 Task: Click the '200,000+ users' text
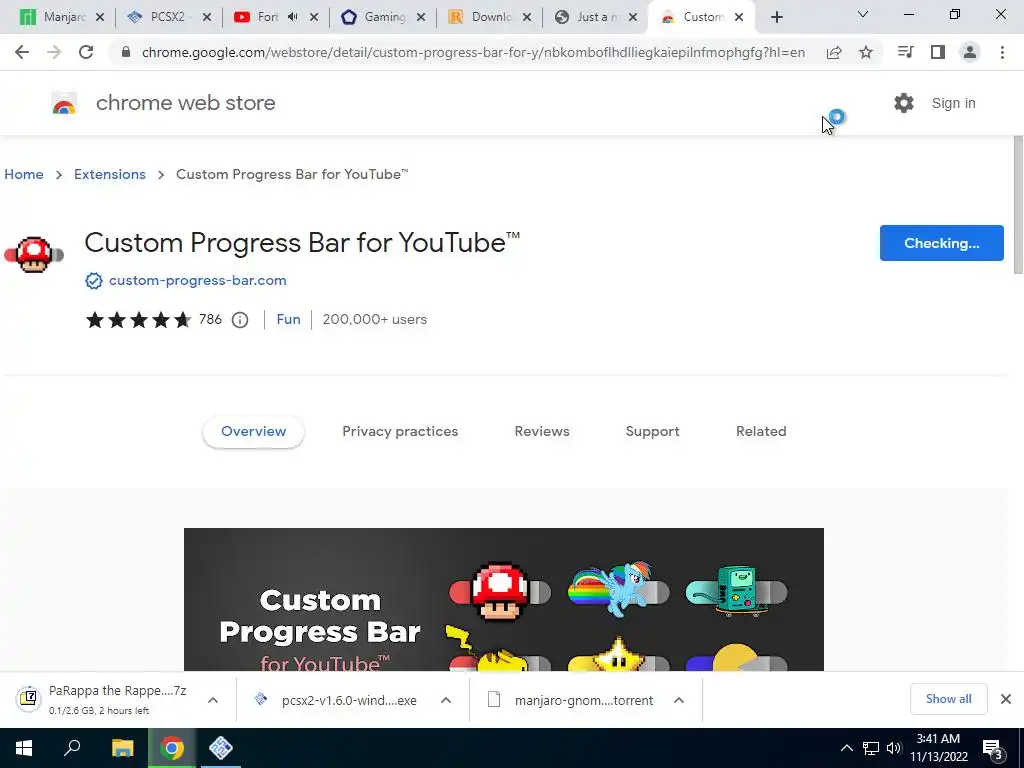374,319
